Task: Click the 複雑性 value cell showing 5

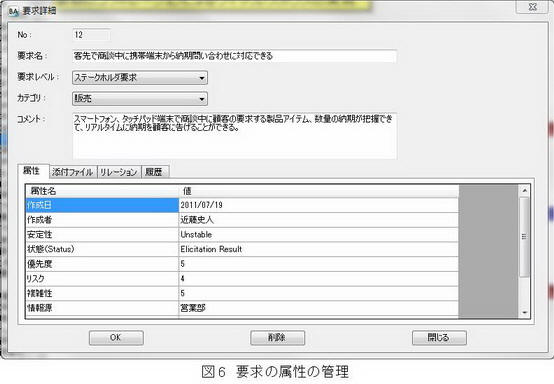Action: pyautogui.click(x=319, y=293)
